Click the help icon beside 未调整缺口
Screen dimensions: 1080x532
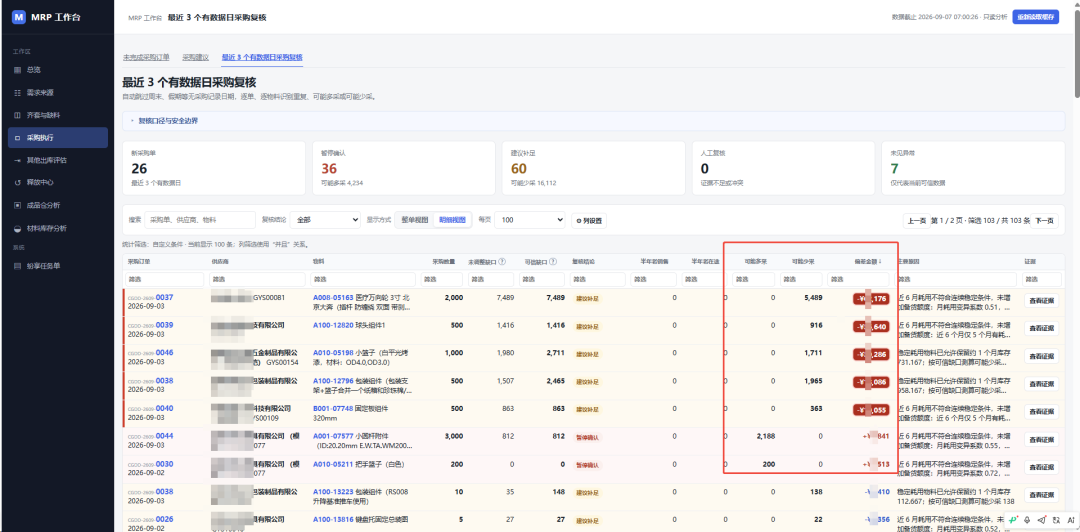[503, 262]
